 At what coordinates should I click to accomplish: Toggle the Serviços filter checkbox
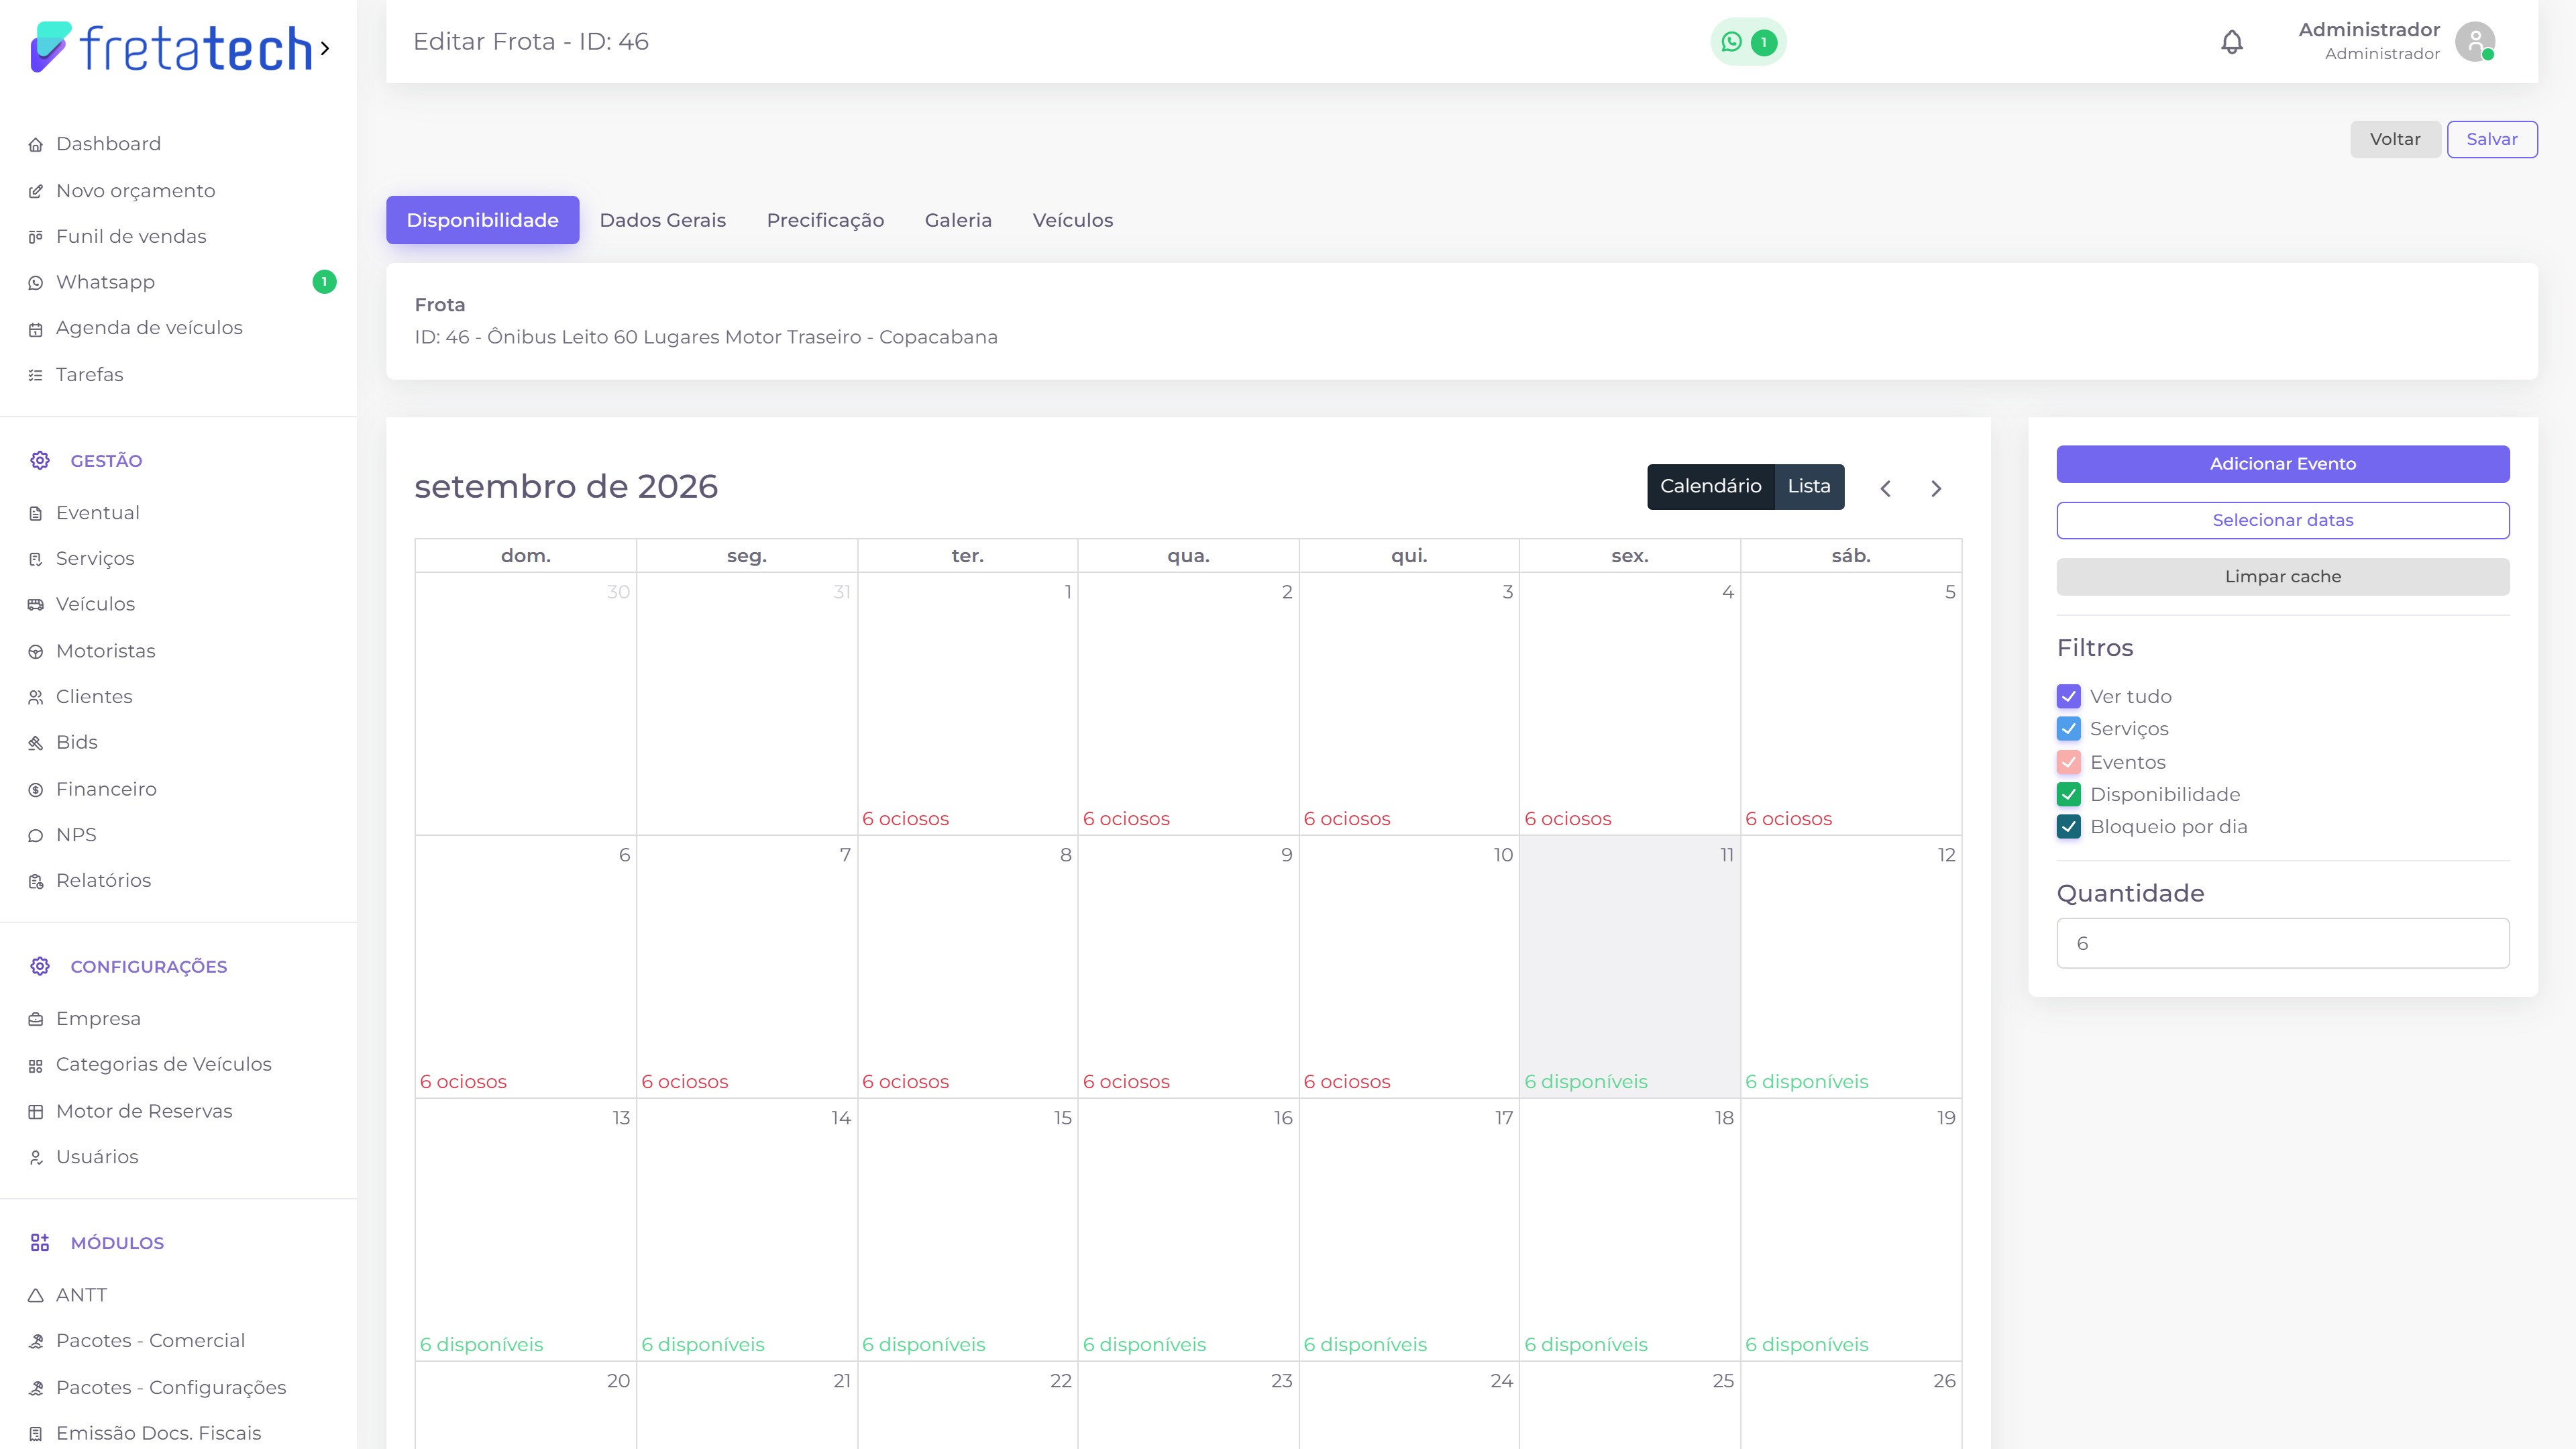click(2069, 729)
